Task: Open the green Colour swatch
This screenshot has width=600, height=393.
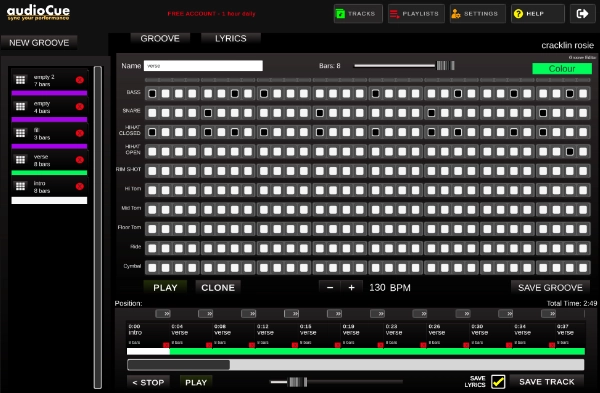Action: tap(562, 68)
